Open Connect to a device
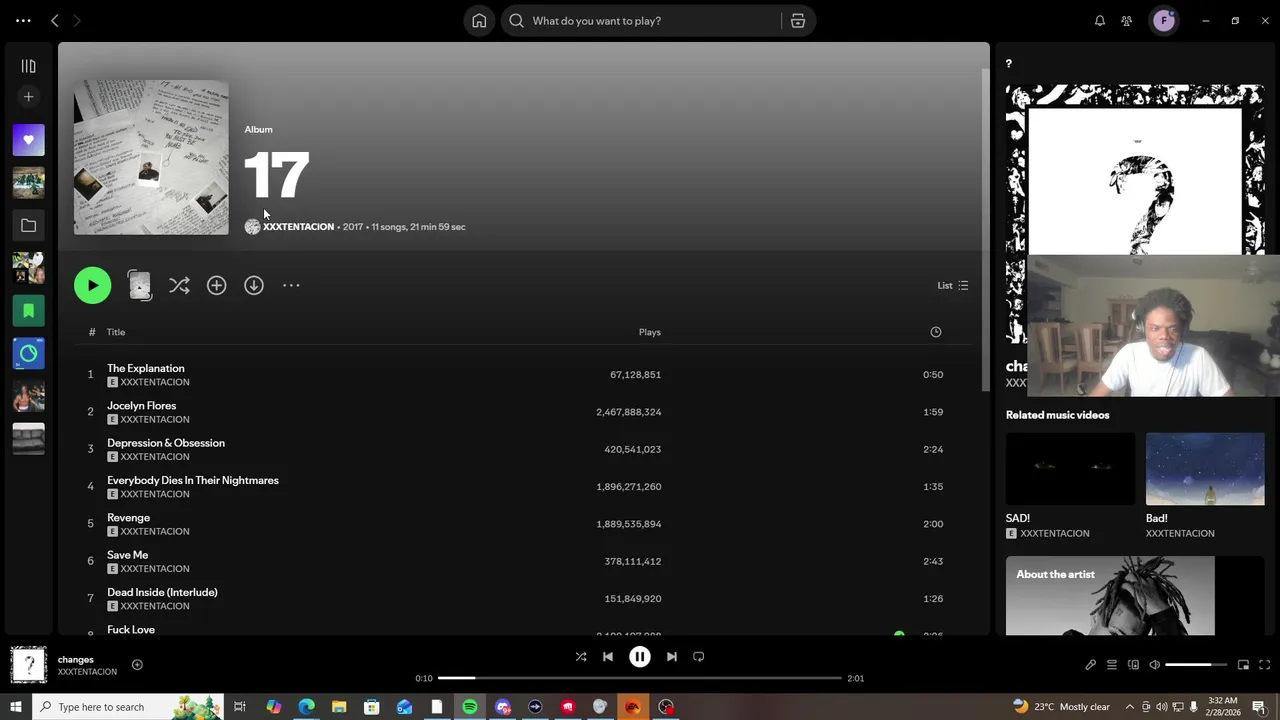Screen dimensions: 1280x720 1133,665
